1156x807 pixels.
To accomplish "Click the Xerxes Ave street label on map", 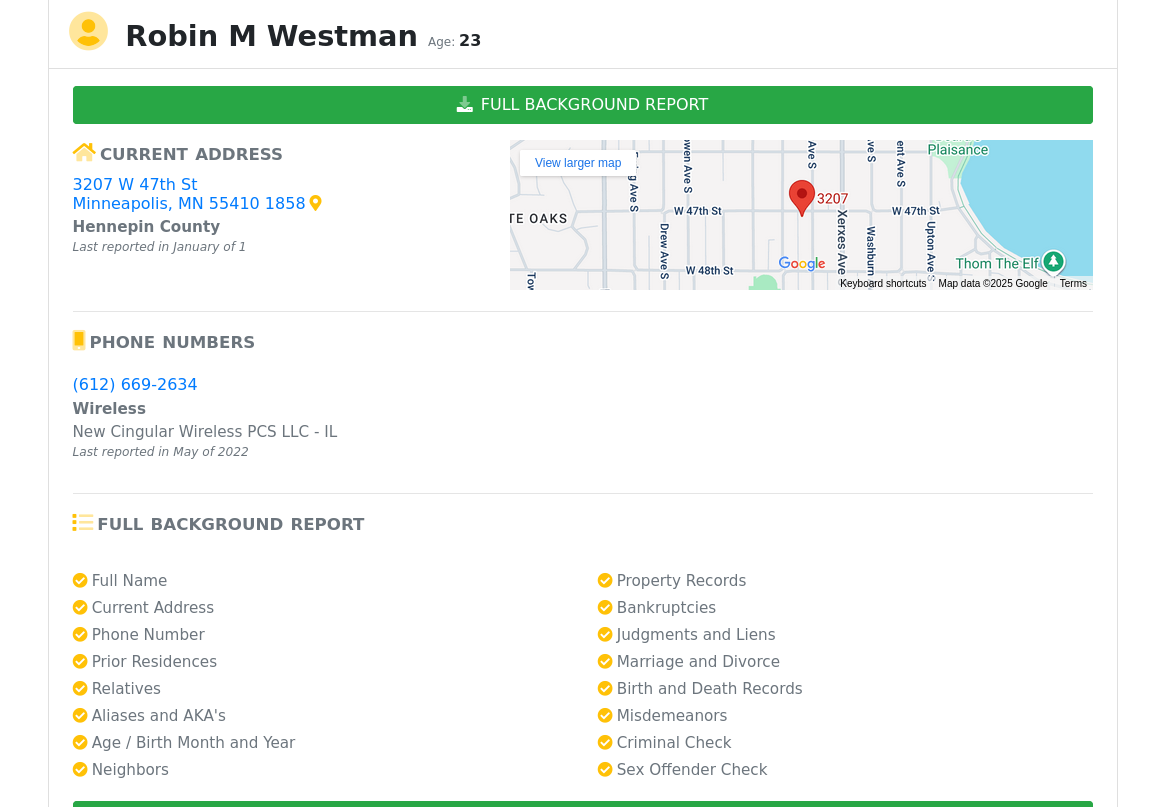I will click(x=842, y=242).
